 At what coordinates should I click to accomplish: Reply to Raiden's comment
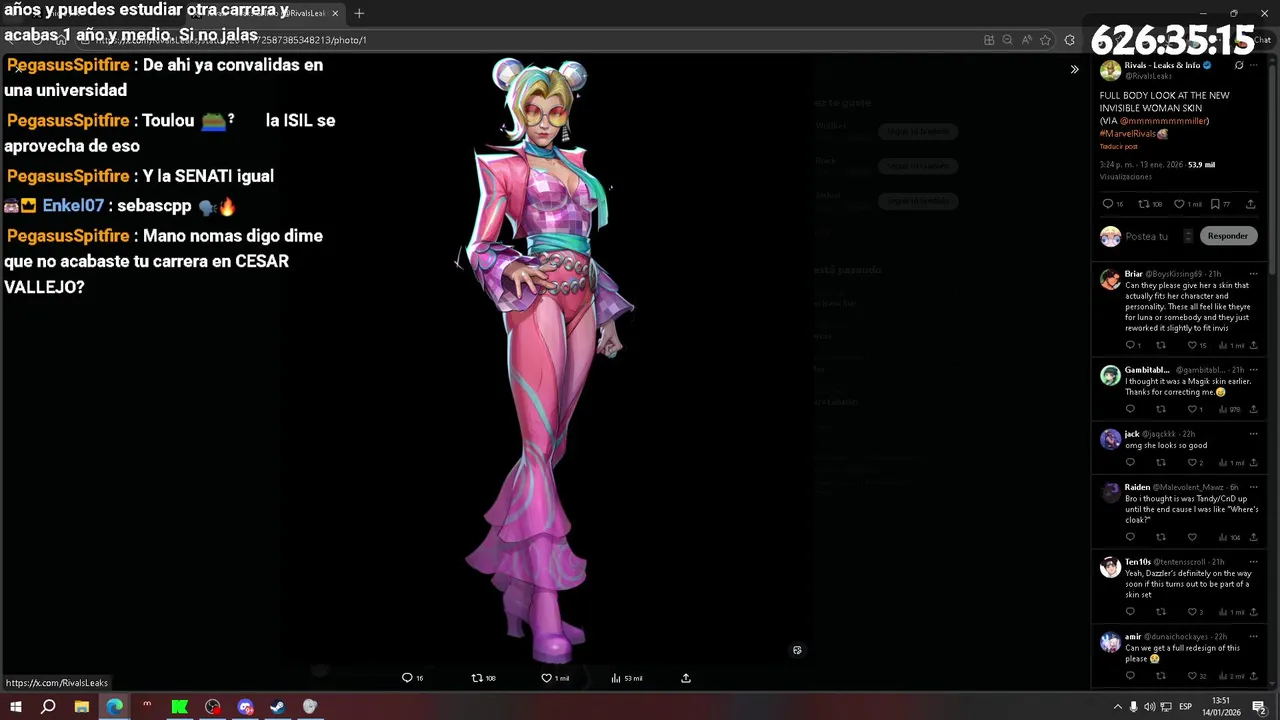pos(1130,537)
